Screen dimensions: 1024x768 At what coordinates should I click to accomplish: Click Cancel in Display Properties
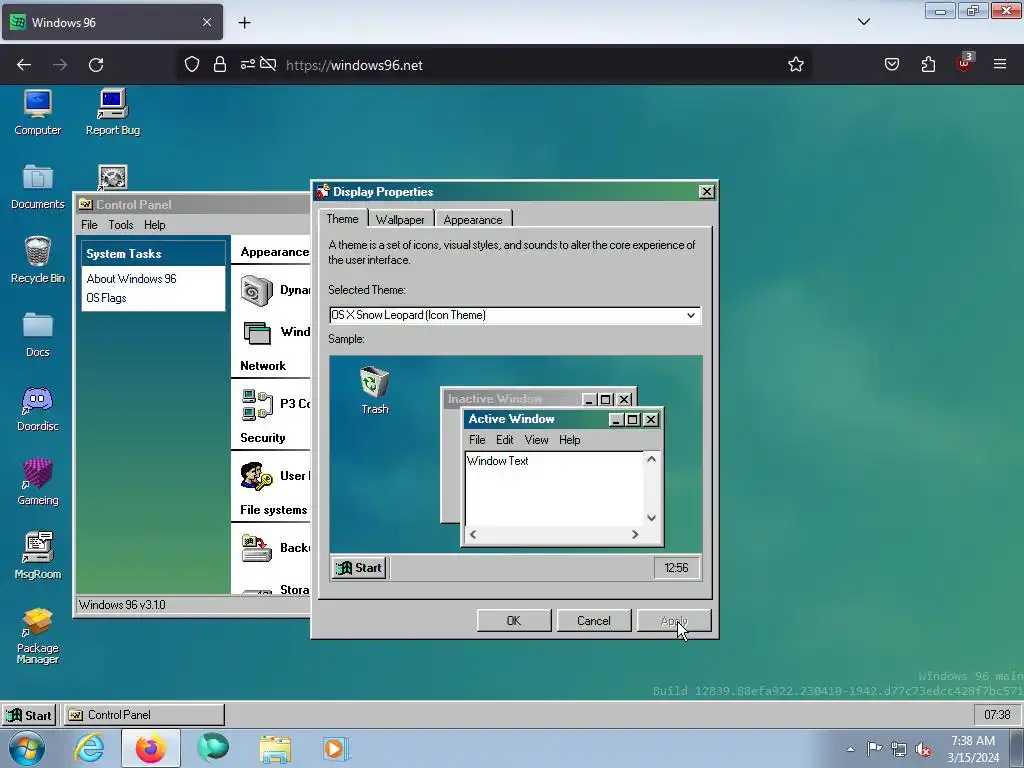pos(594,620)
